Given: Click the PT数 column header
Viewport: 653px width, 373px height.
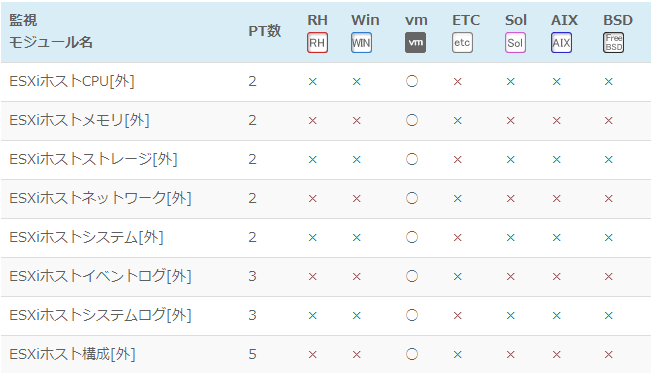Looking at the screenshot, I should 264,31.
